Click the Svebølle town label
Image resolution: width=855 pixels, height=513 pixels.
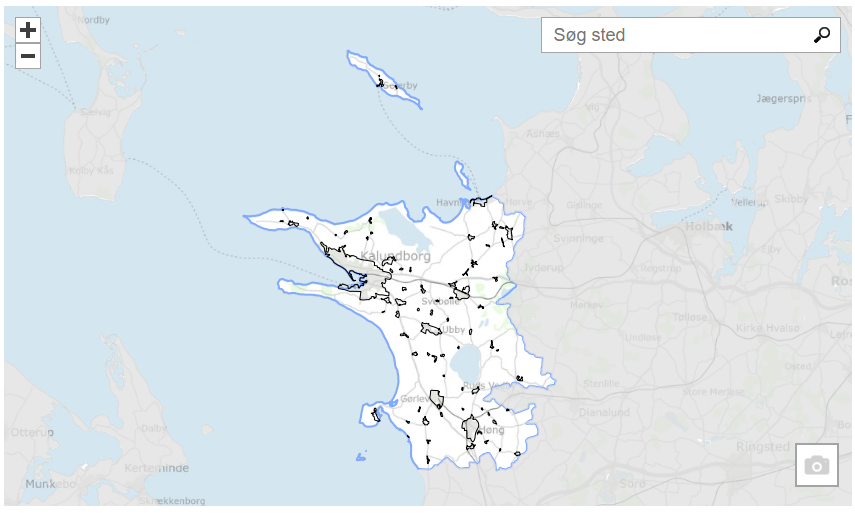click(x=441, y=300)
